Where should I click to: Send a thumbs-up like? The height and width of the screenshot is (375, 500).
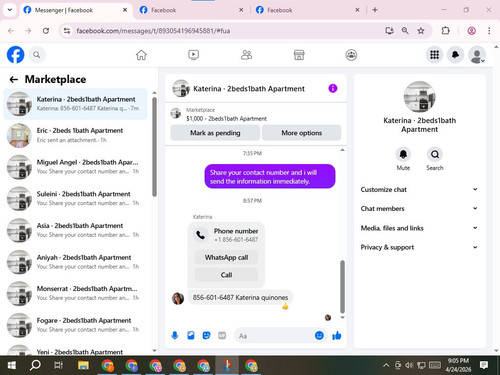337,335
